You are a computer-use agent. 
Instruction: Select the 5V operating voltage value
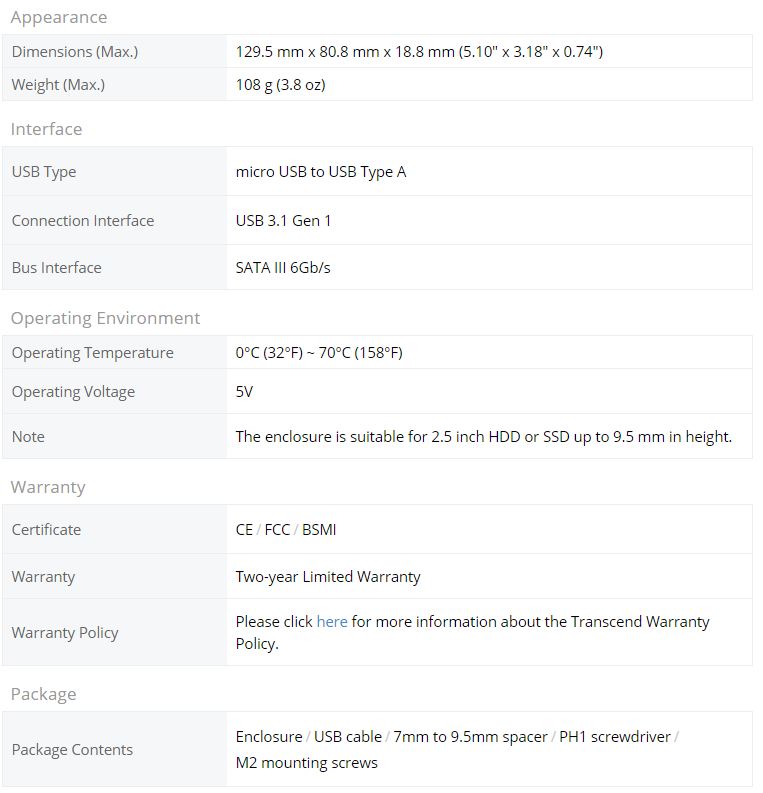244,391
